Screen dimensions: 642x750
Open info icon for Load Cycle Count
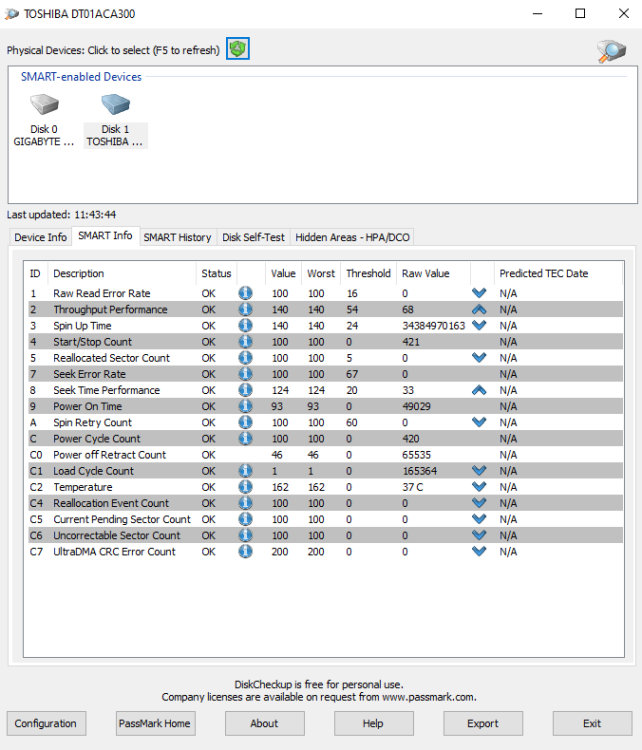pos(245,471)
